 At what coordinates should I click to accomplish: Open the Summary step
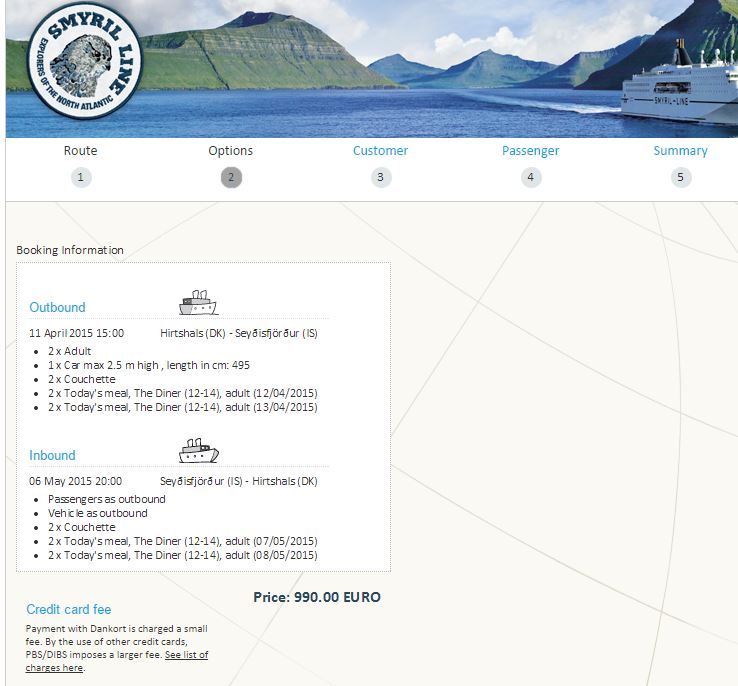pos(681,151)
